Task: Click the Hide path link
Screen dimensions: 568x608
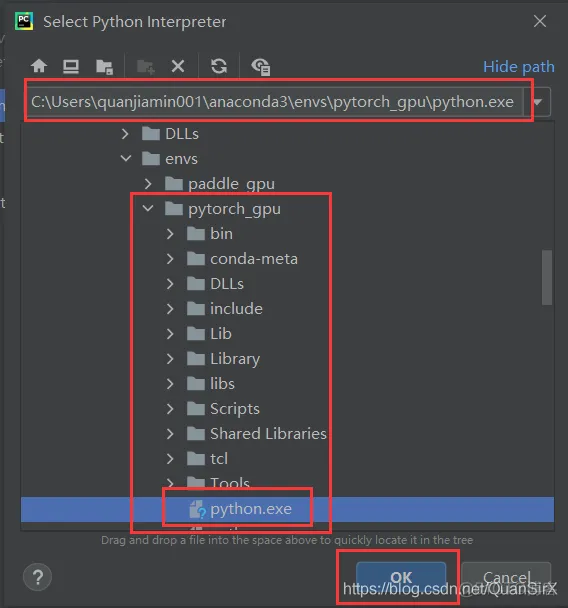Action: coord(518,67)
